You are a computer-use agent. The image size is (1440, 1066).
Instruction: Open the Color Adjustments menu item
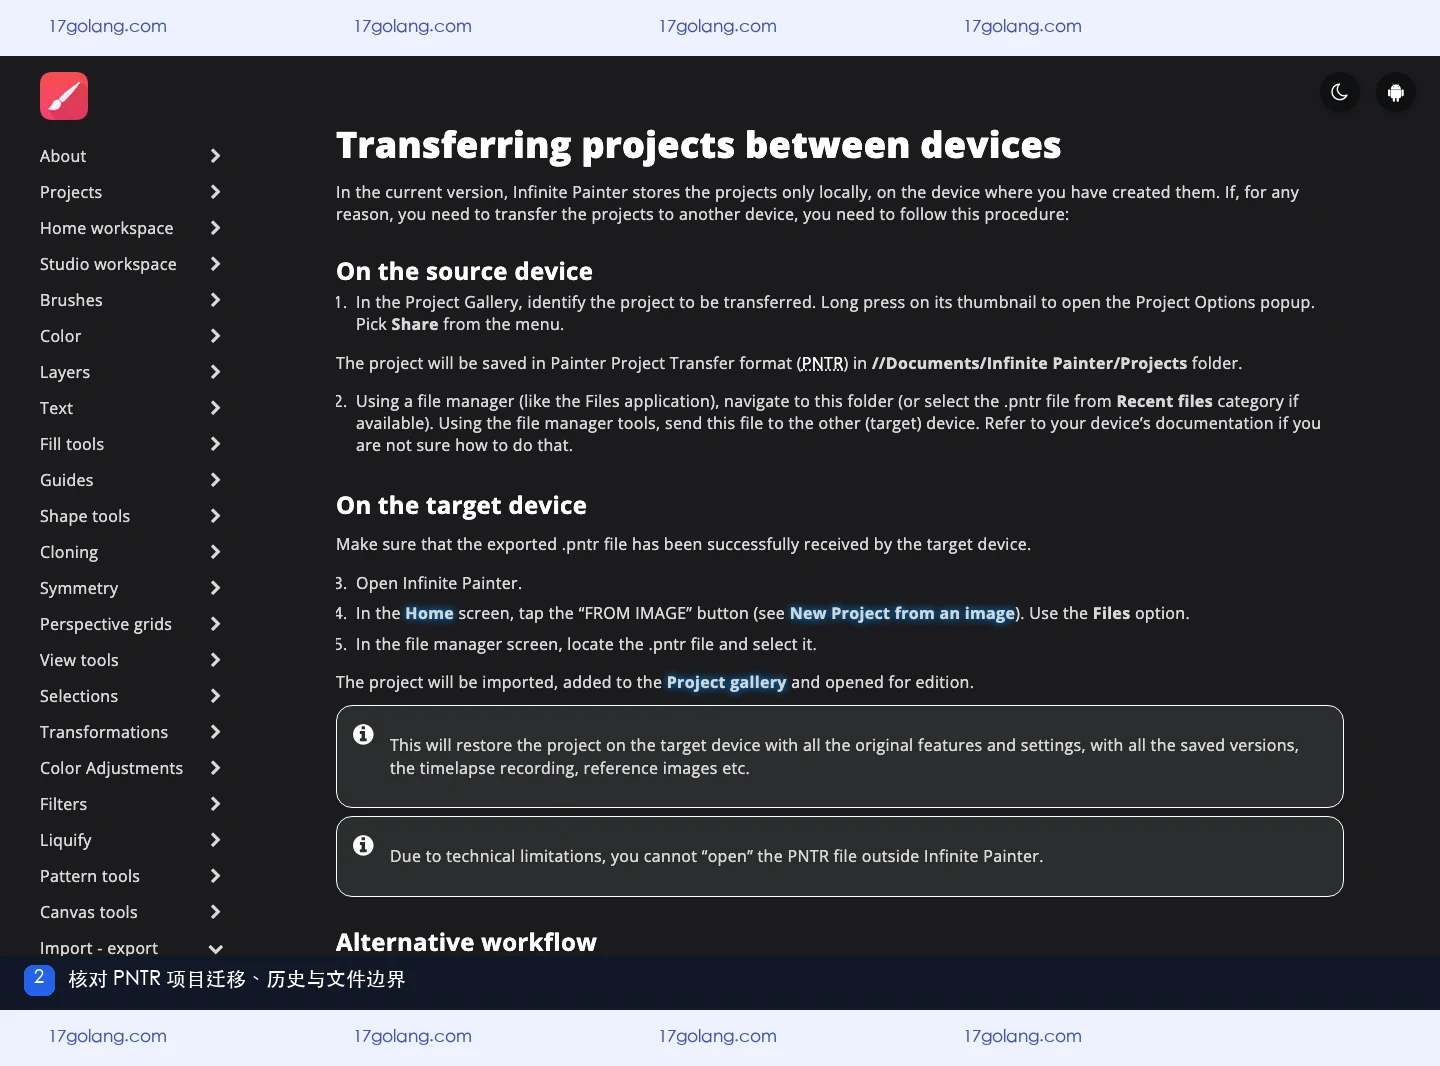click(x=112, y=768)
